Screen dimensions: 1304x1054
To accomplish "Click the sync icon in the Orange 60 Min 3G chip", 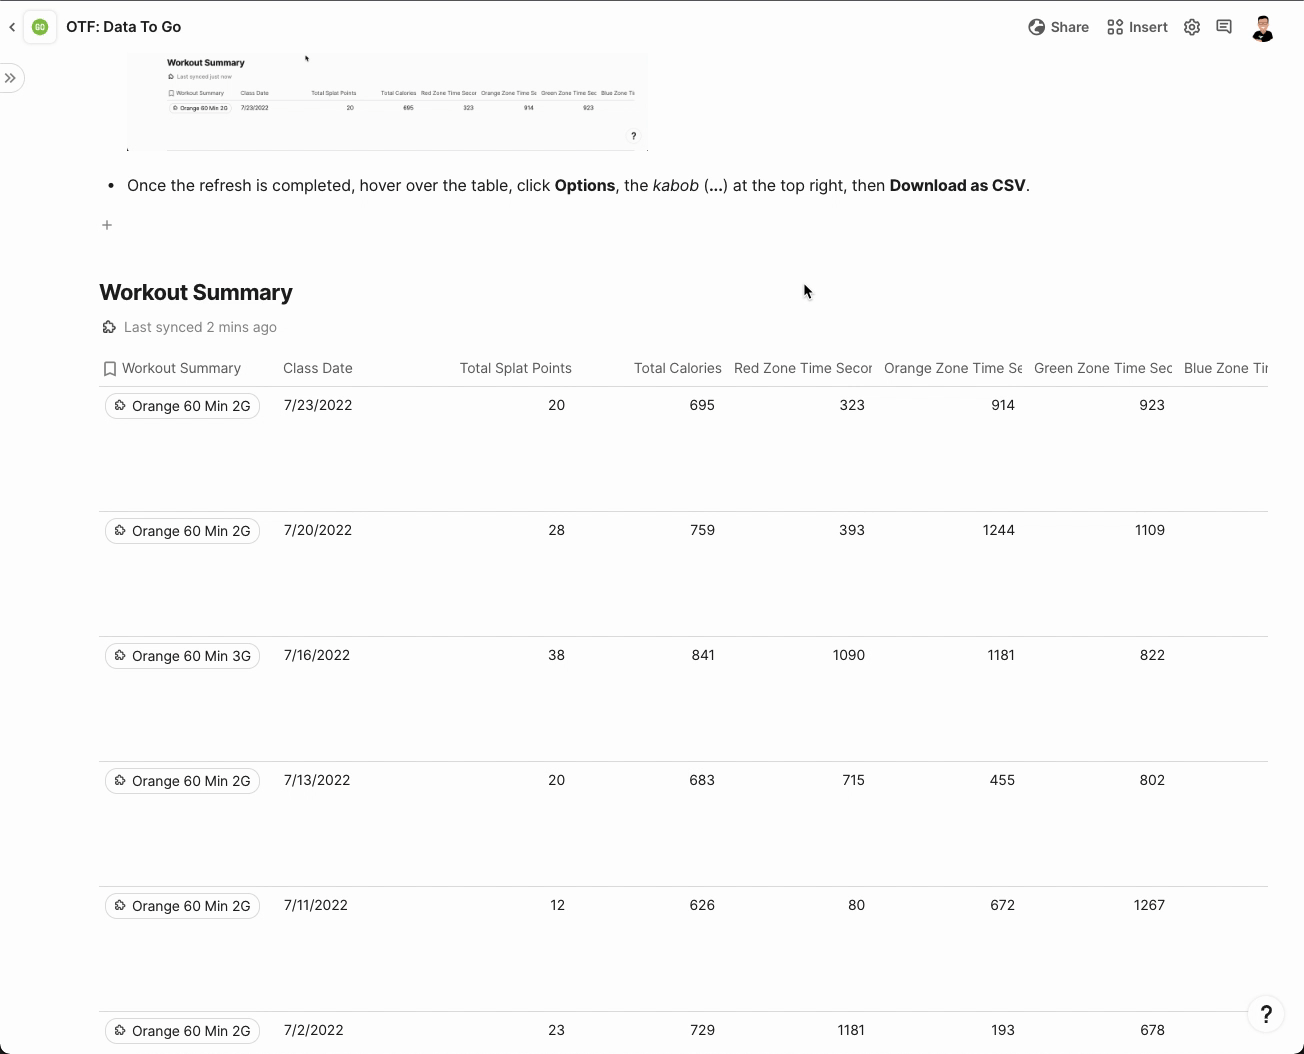I will point(120,656).
